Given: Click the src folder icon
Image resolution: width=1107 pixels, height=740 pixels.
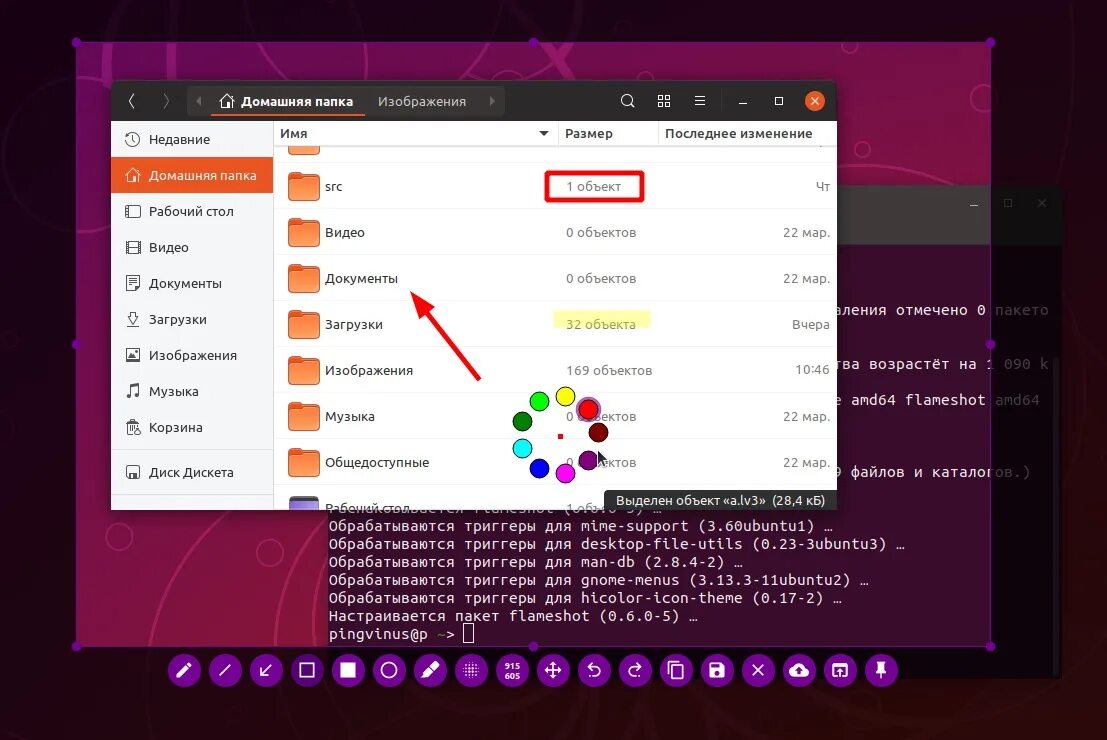Looking at the screenshot, I should tap(304, 186).
